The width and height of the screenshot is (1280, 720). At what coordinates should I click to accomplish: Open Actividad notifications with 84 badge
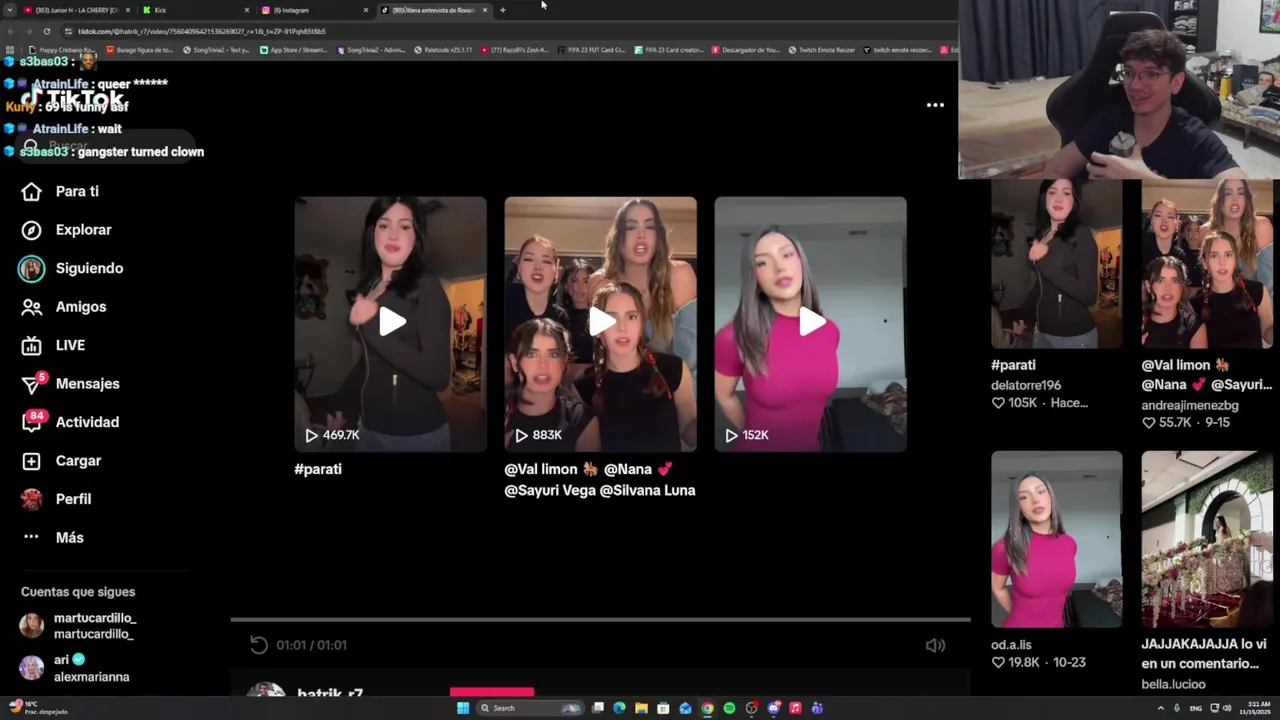(71, 422)
